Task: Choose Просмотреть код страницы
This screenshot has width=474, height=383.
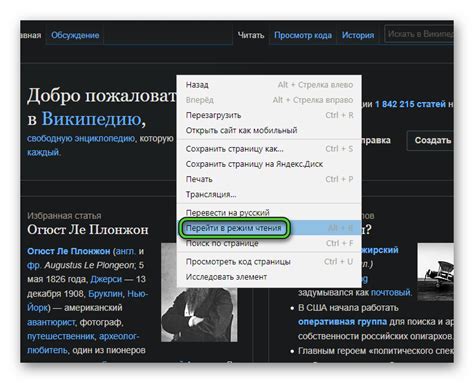Action: (269, 262)
